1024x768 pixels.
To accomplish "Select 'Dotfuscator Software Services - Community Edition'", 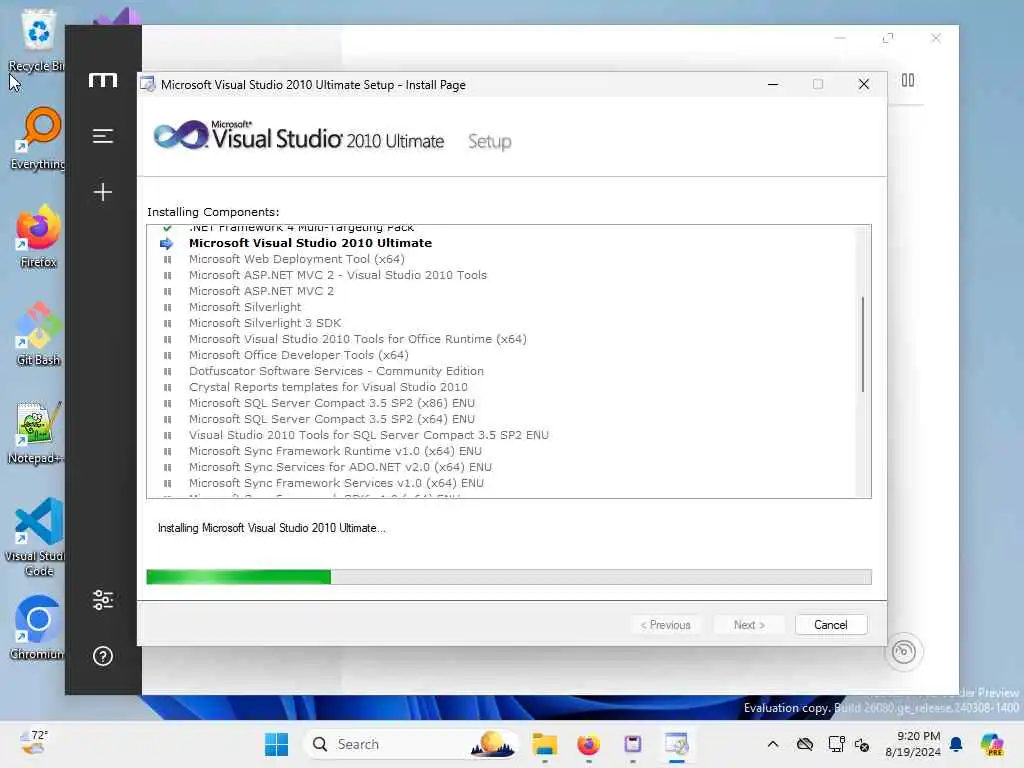I will 501,371.
